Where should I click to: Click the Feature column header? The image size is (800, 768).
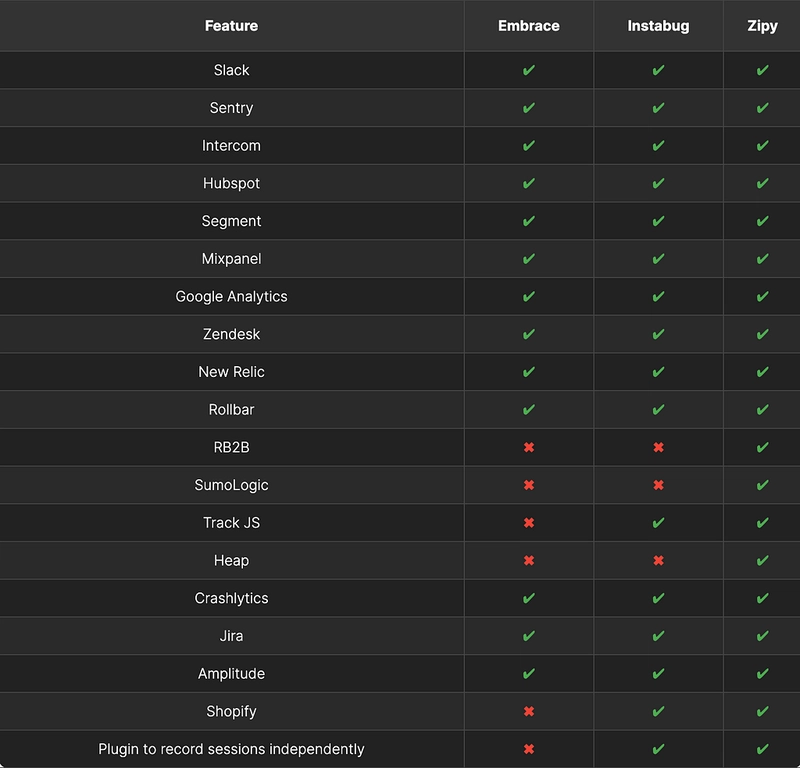231,26
